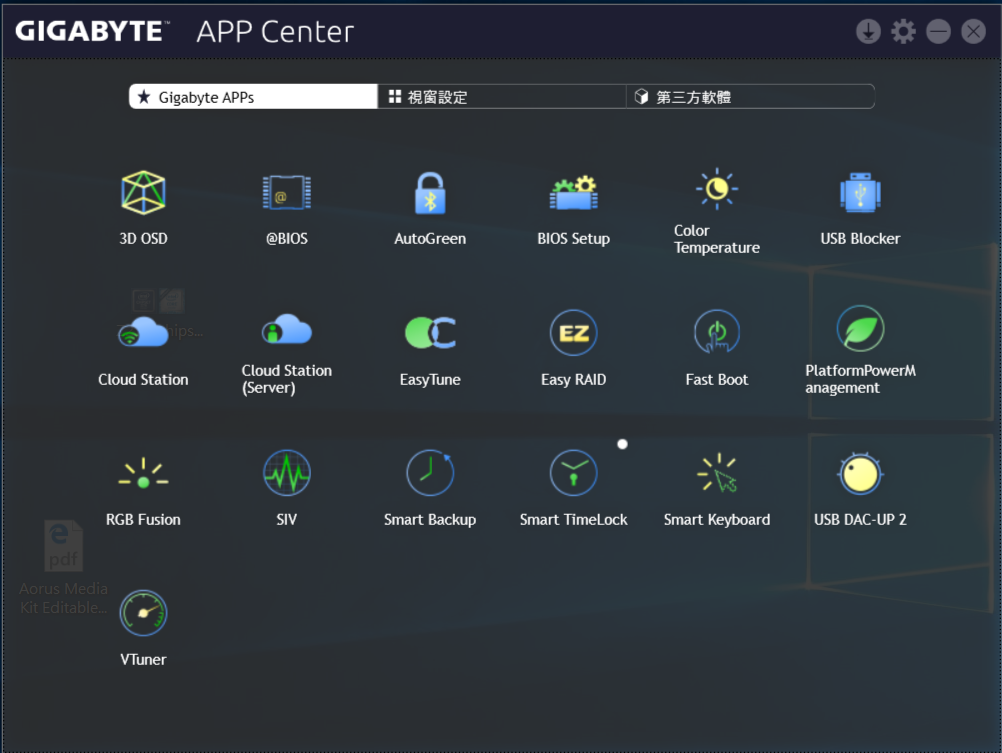
Task: Select the Gigabyte APPs tab
Action: [253, 97]
